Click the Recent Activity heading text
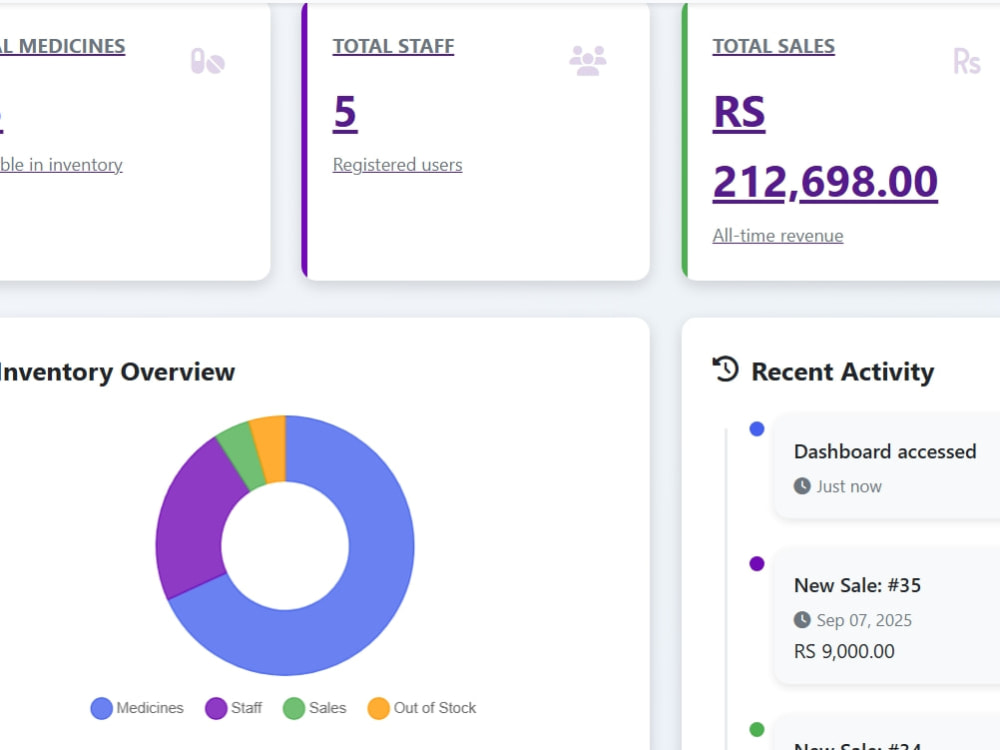Image resolution: width=1000 pixels, height=750 pixels. 842,371
